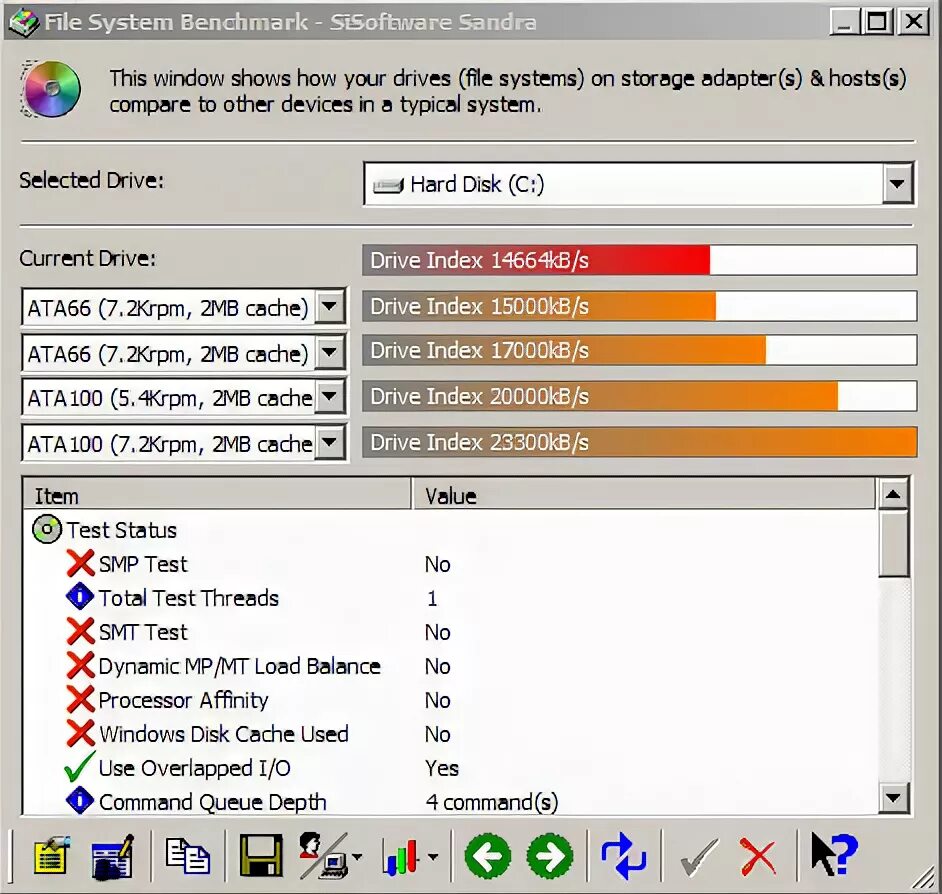Click the window resize grip corner
The image size is (942, 894).
point(924,877)
